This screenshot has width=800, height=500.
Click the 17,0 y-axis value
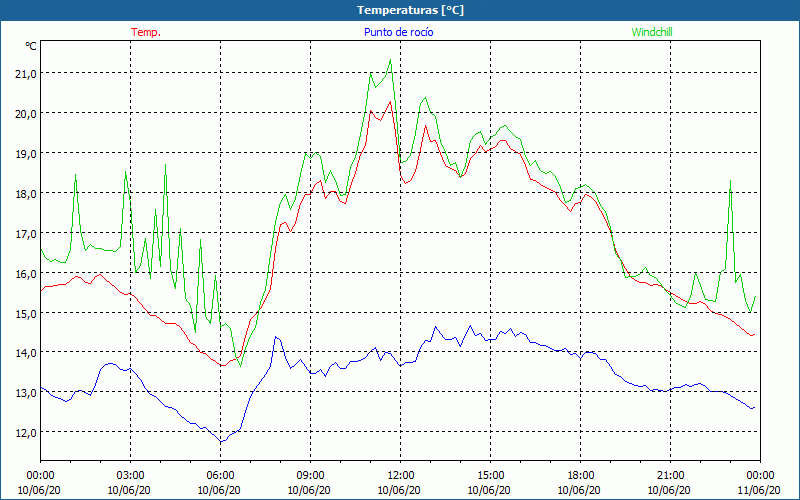click(26, 234)
